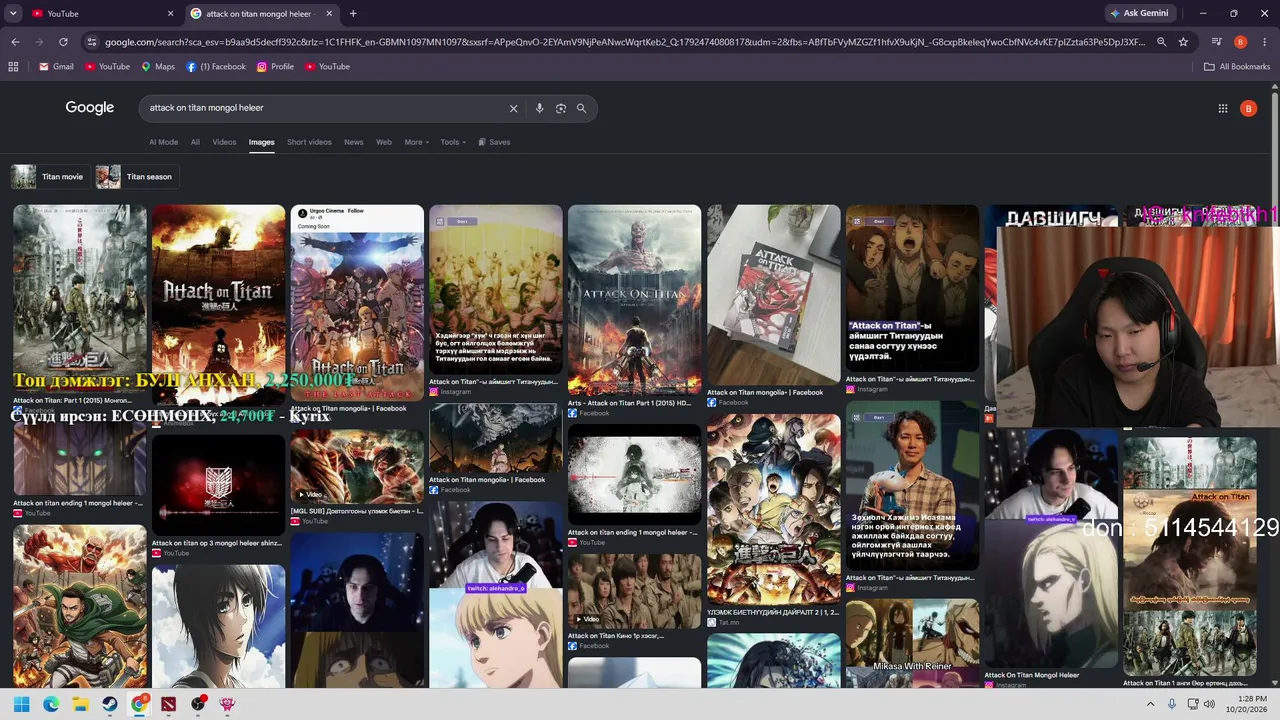The width and height of the screenshot is (1280, 720).
Task: Expand the Tools dropdown
Action: [x=454, y=142]
